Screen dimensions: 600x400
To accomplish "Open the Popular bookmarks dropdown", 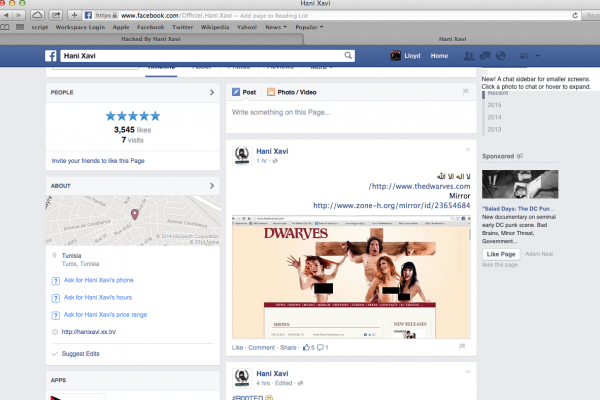I will click(x=308, y=27).
